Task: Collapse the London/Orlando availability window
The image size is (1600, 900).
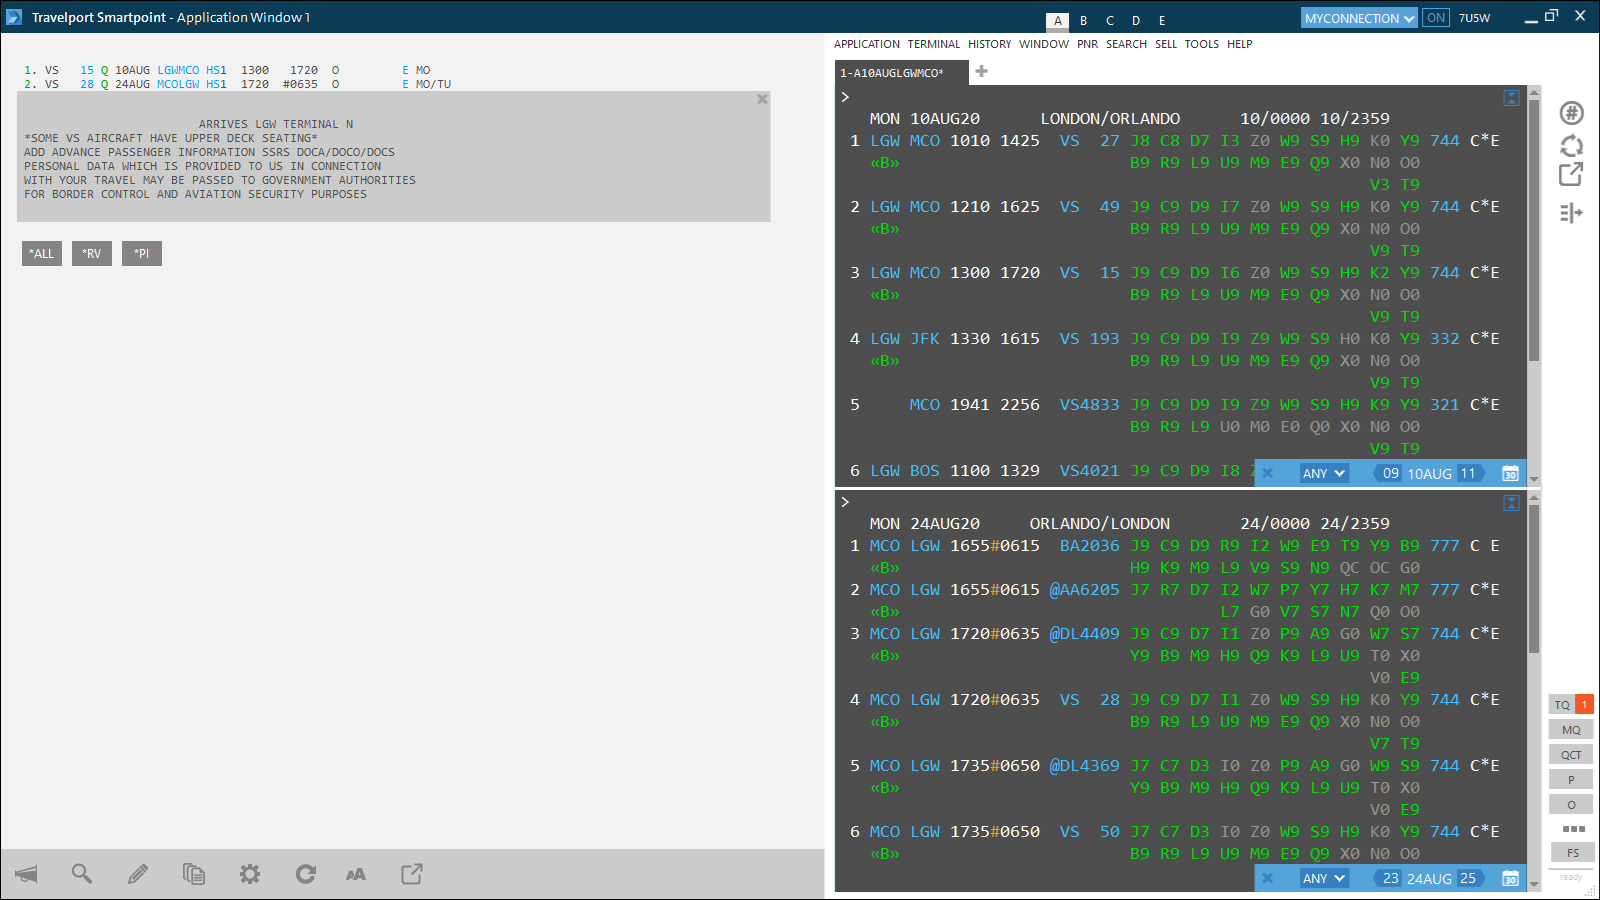Action: pos(1512,98)
